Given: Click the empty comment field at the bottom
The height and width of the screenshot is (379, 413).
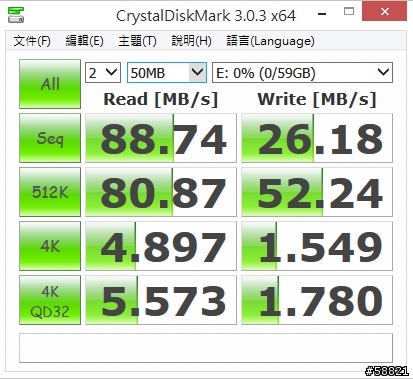Looking at the screenshot, I should click(x=206, y=348).
